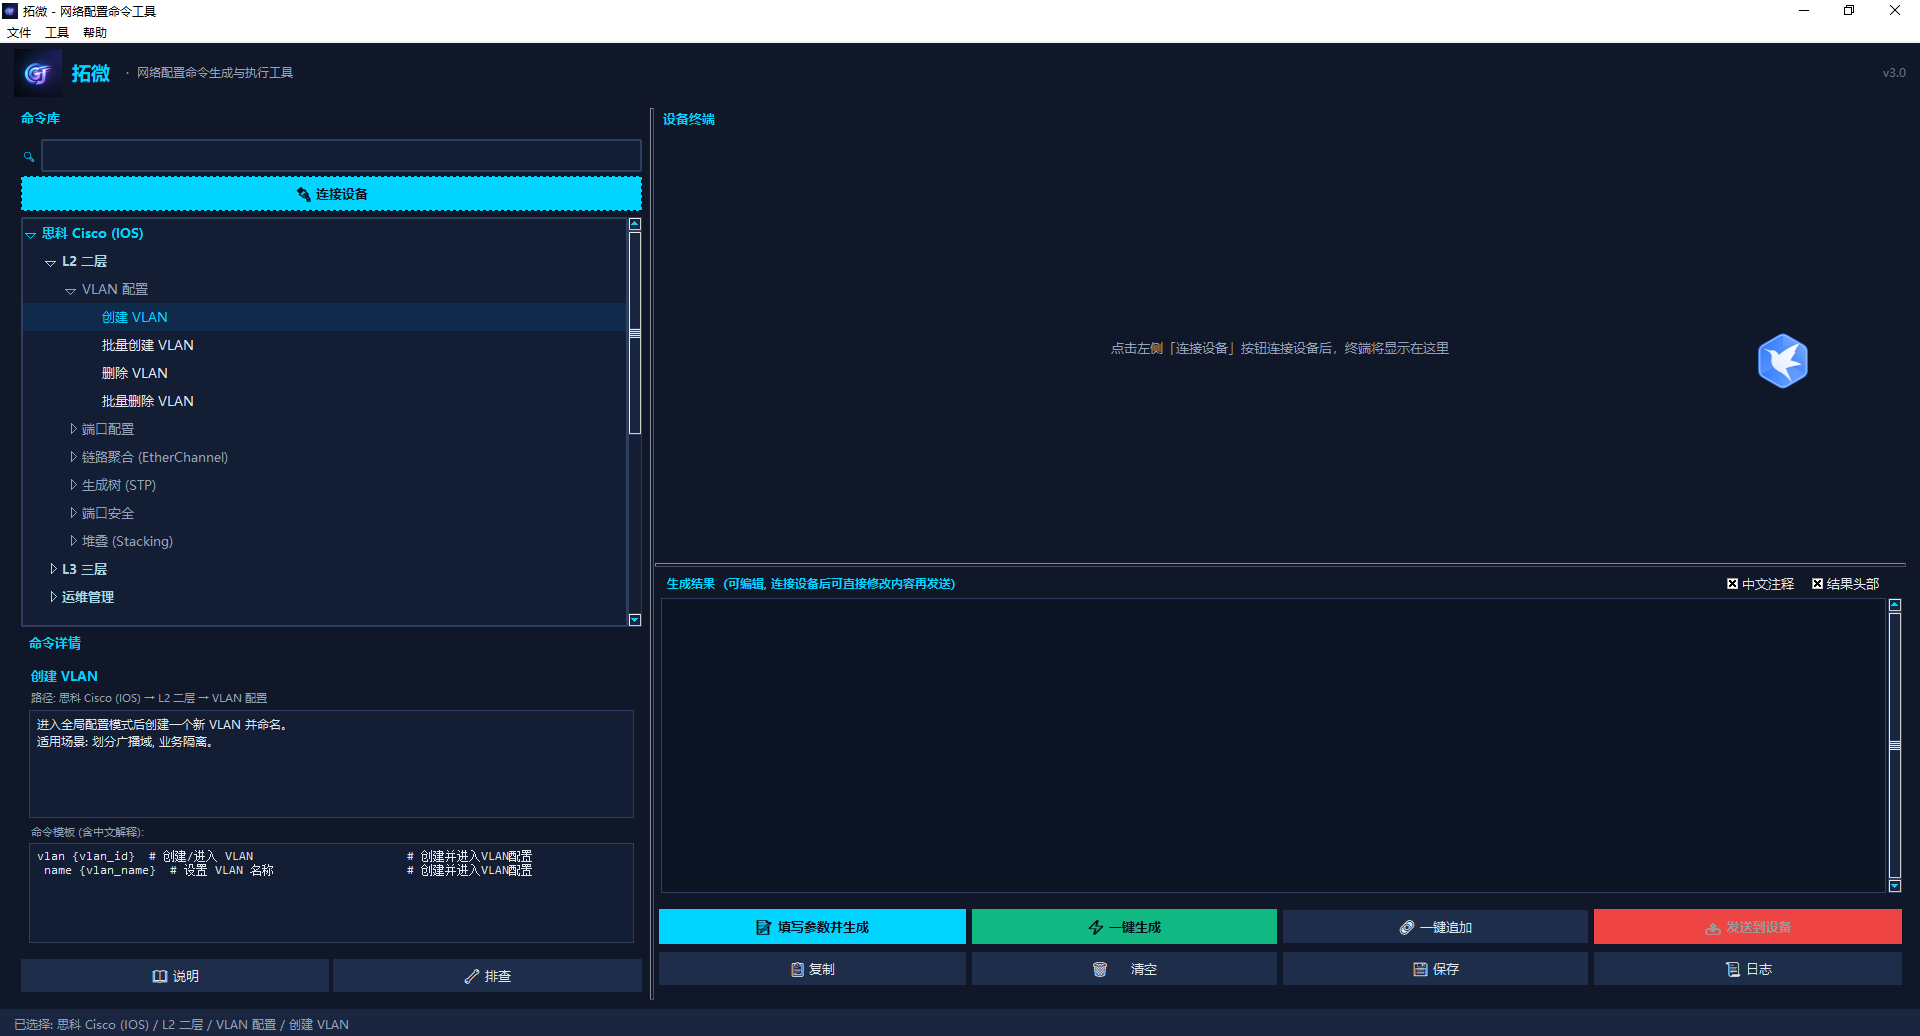Viewport: 1920px width, 1036px height.
Task: Select 删除 VLAN in the tree
Action: (x=134, y=373)
